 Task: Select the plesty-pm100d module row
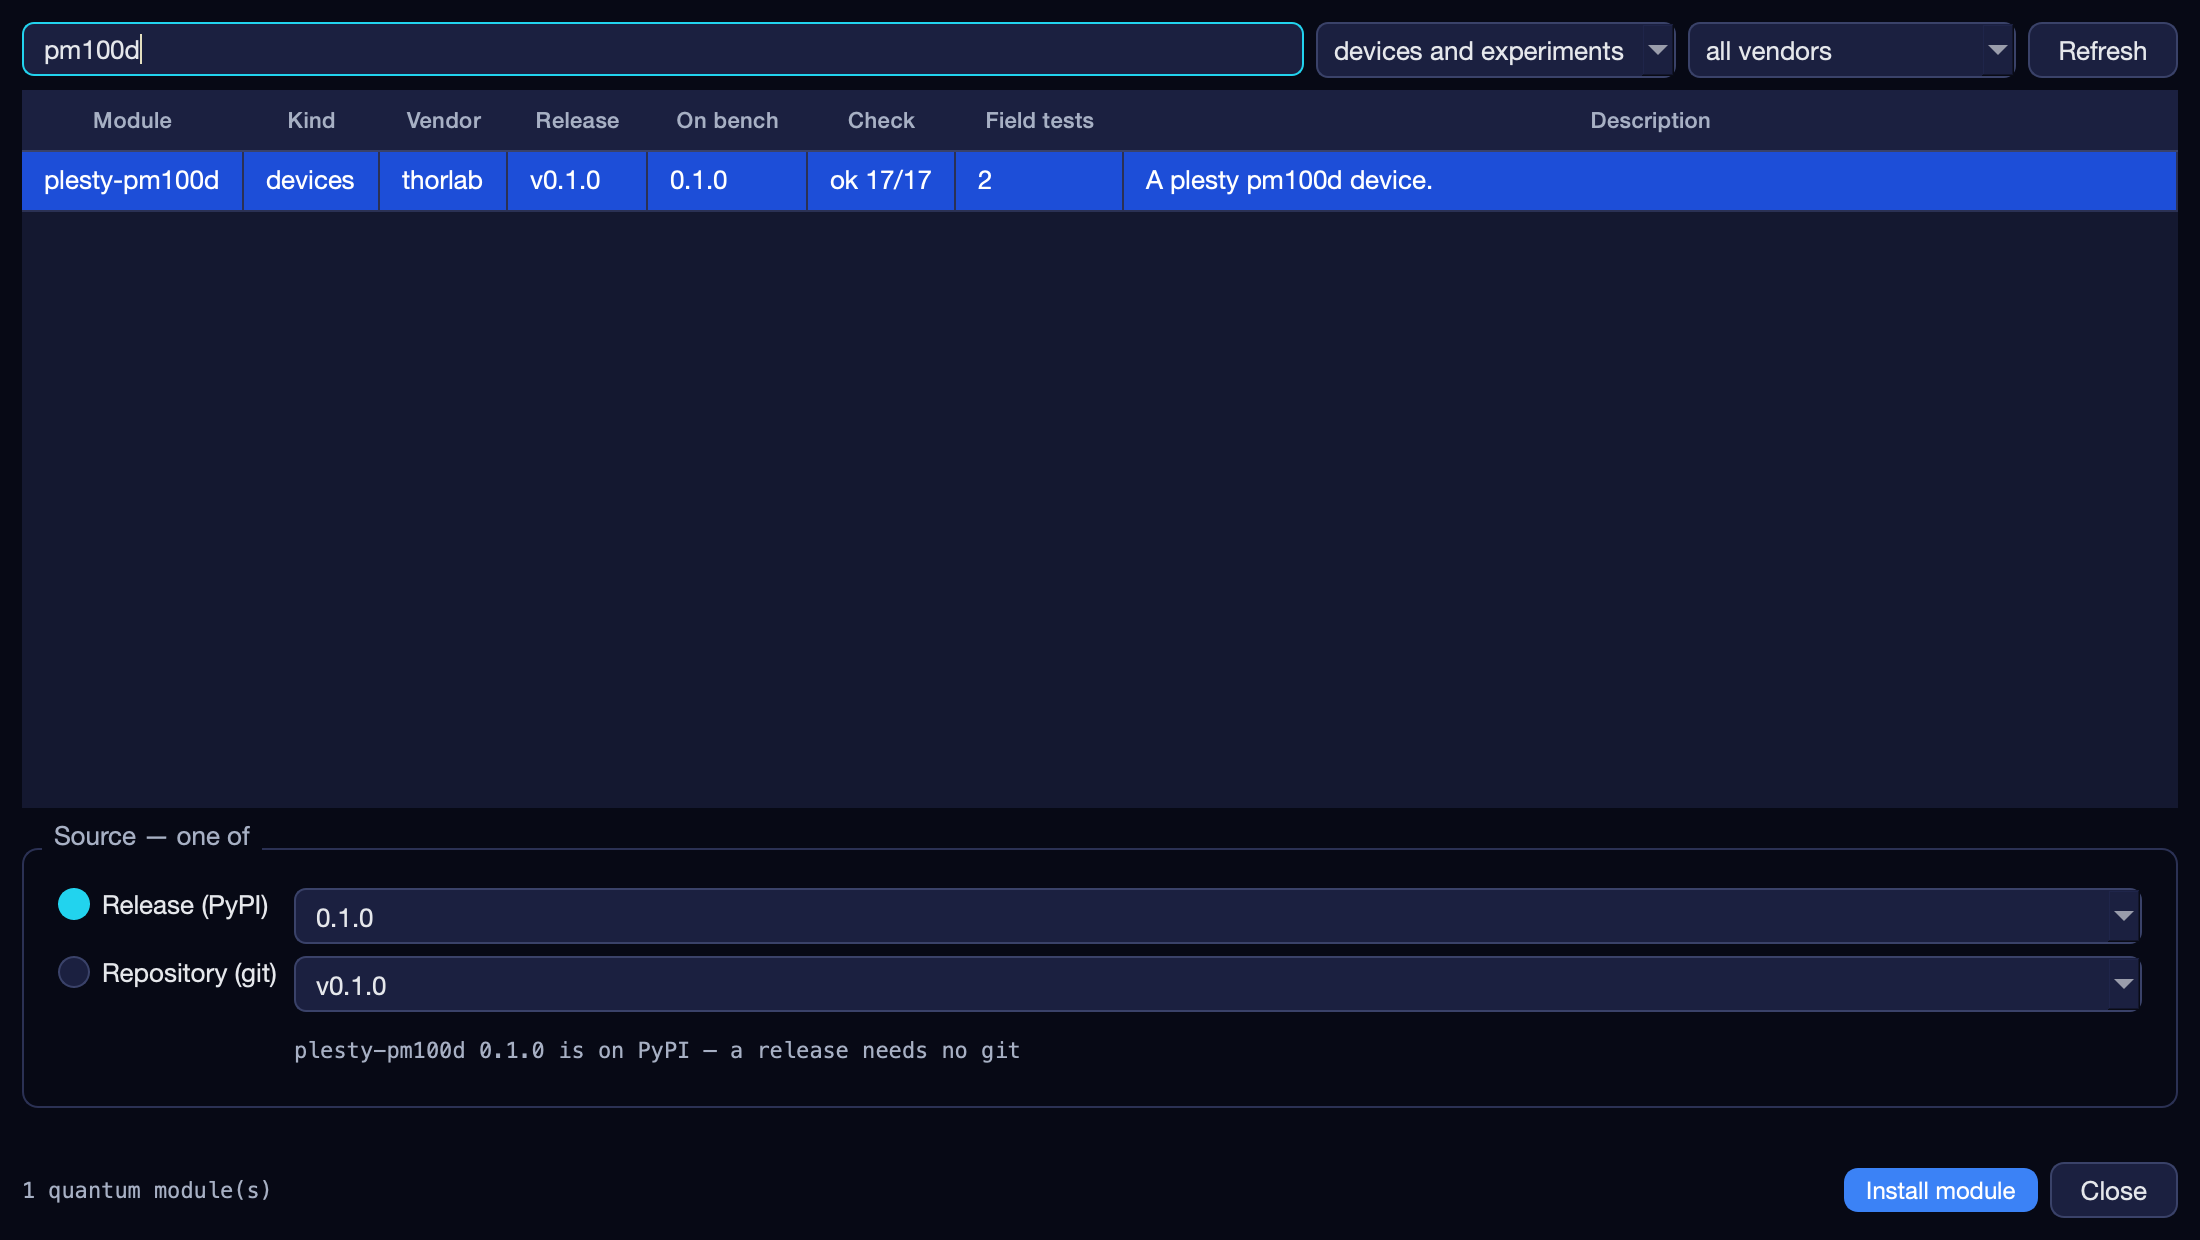(1100, 180)
